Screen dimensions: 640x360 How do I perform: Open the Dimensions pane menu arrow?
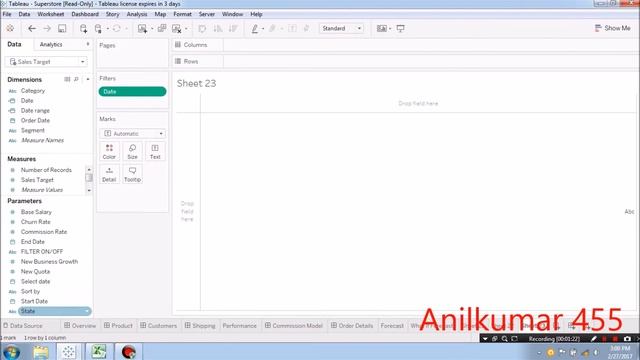coord(88,79)
